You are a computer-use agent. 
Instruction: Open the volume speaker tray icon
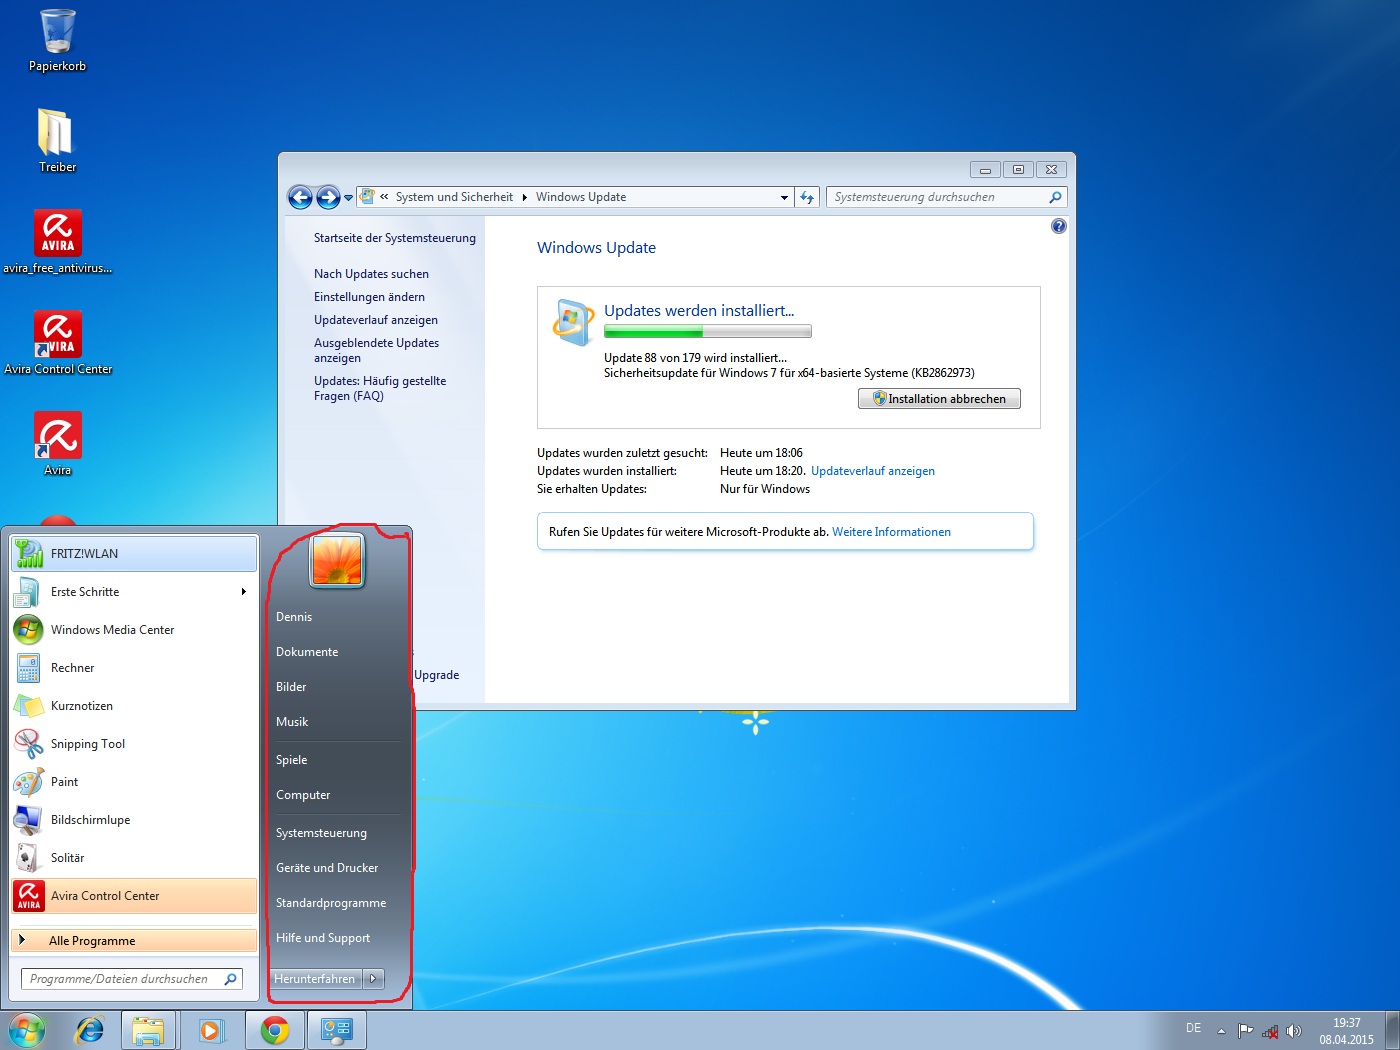1294,1031
